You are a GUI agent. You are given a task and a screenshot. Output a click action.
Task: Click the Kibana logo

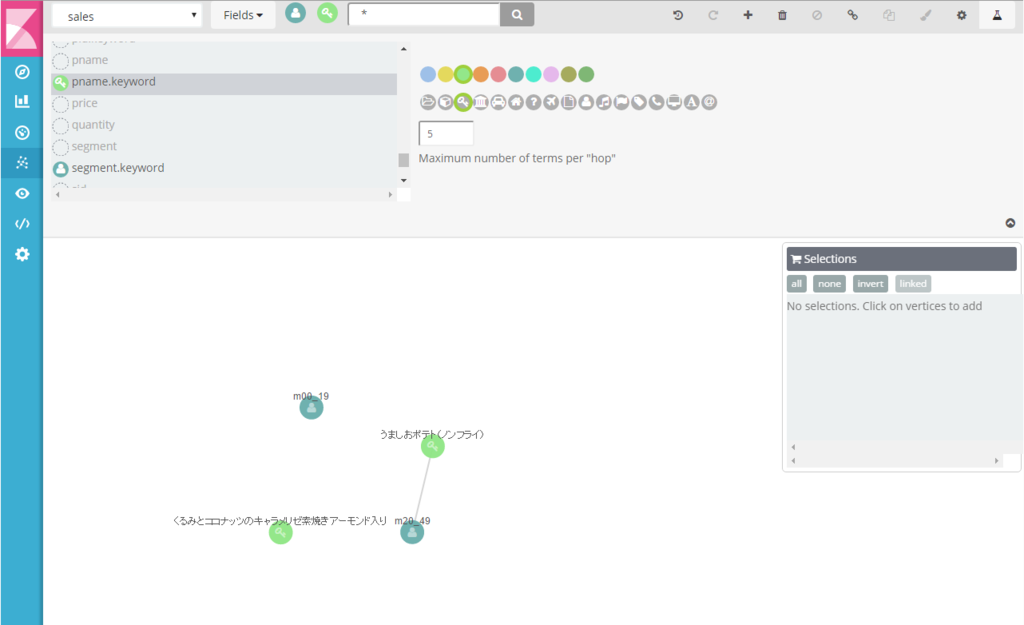click(x=22, y=29)
